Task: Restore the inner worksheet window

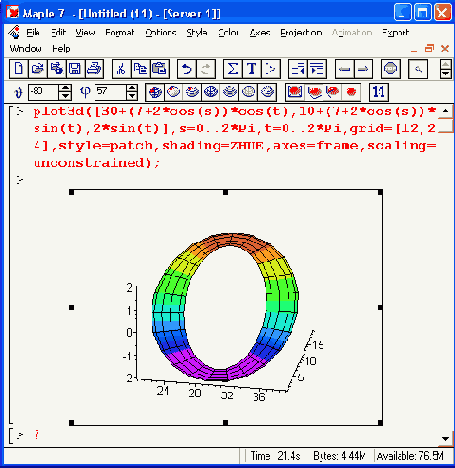Action: coord(429,49)
